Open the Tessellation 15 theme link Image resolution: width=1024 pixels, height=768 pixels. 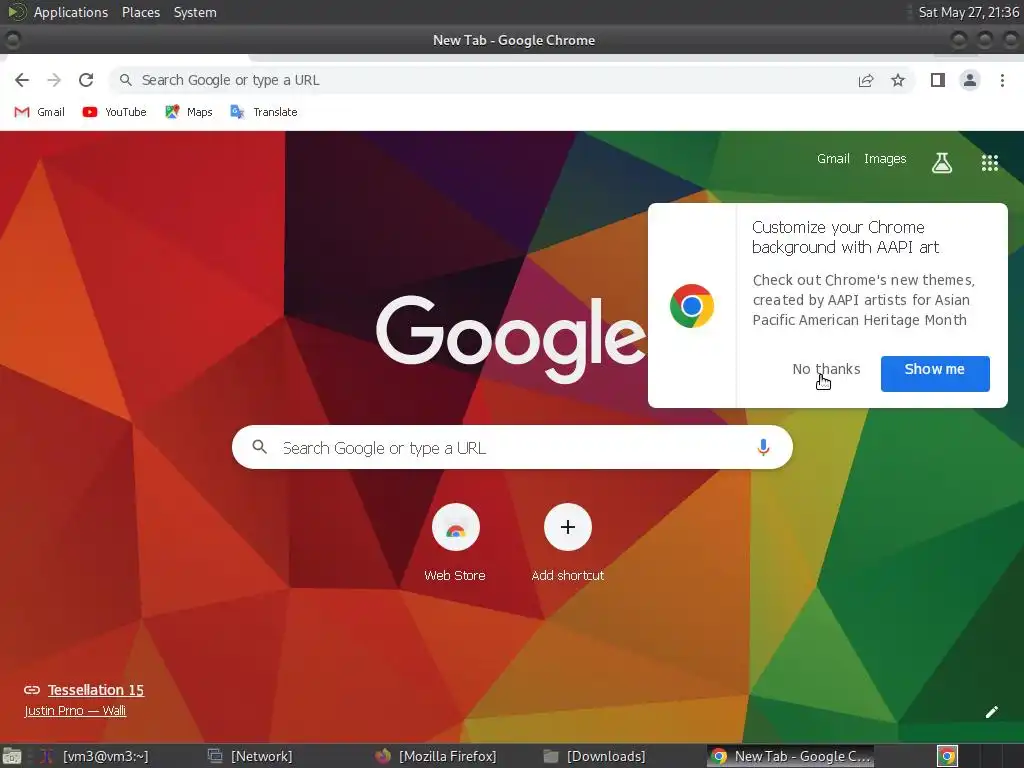coord(95,690)
